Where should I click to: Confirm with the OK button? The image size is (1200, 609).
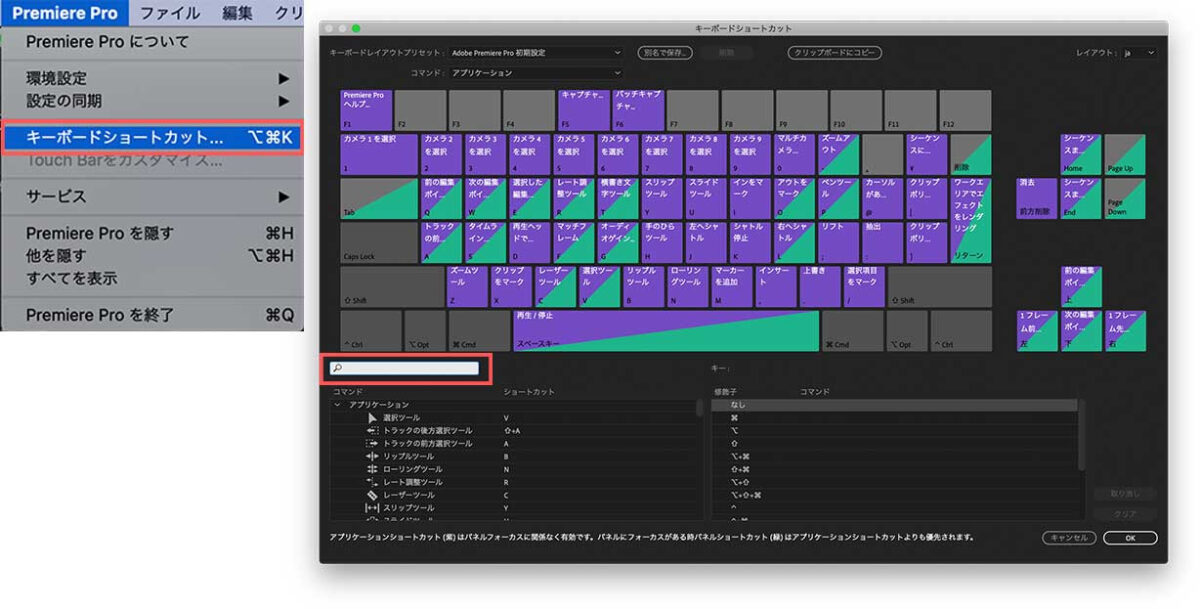(1130, 537)
